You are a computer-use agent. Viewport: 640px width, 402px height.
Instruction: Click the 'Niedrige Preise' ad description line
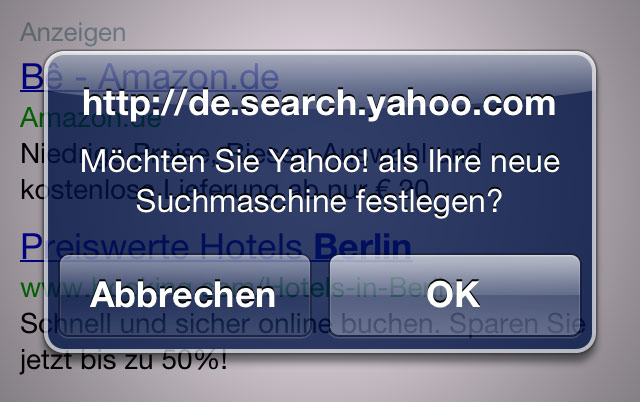(251, 154)
